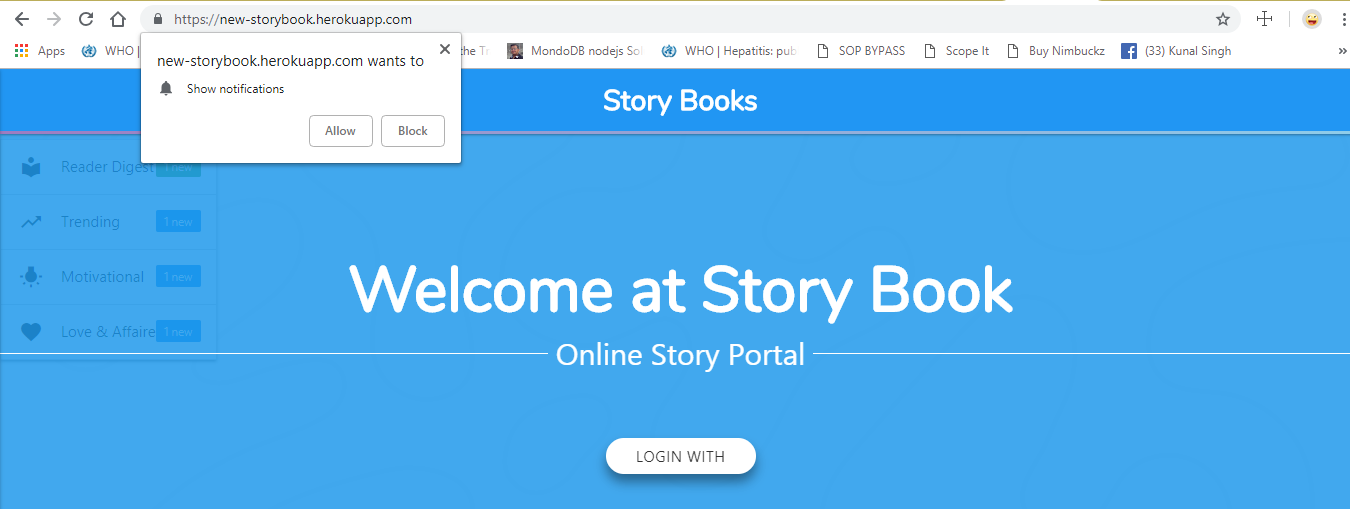Image resolution: width=1350 pixels, height=509 pixels.
Task: Click the address bar URL field
Action: (x=690, y=19)
